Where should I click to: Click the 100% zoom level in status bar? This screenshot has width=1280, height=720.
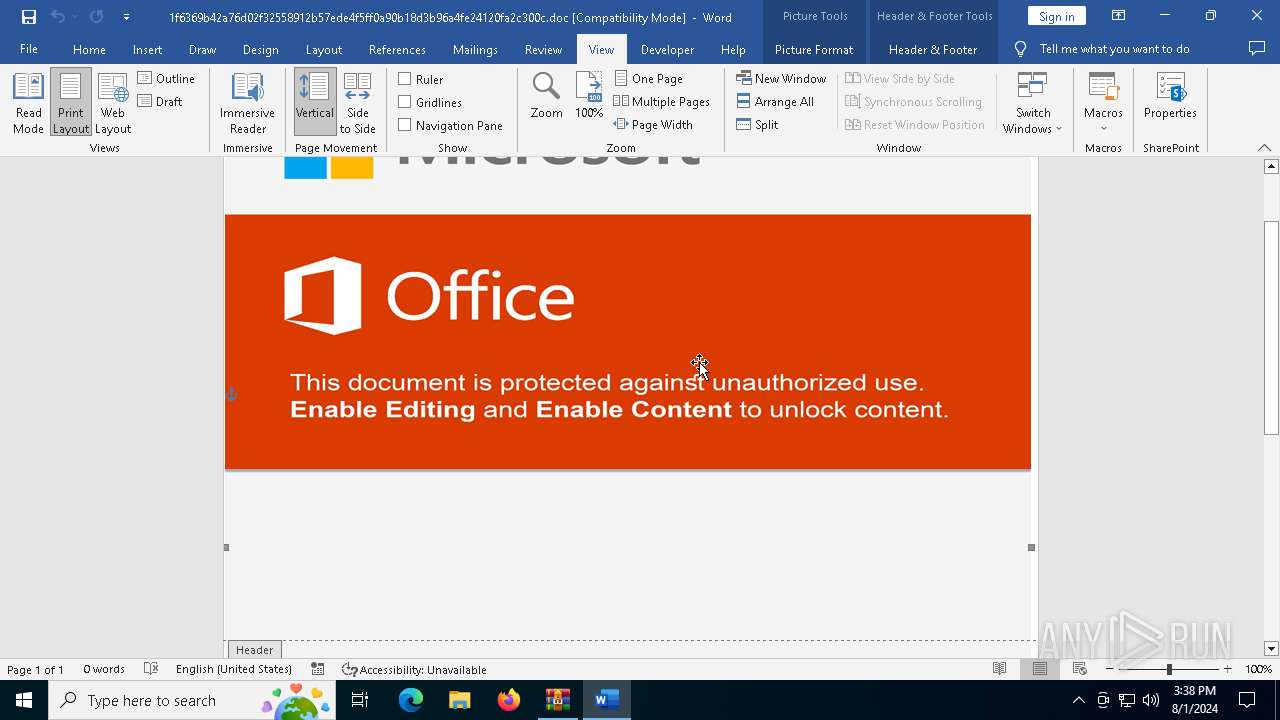coord(1258,669)
